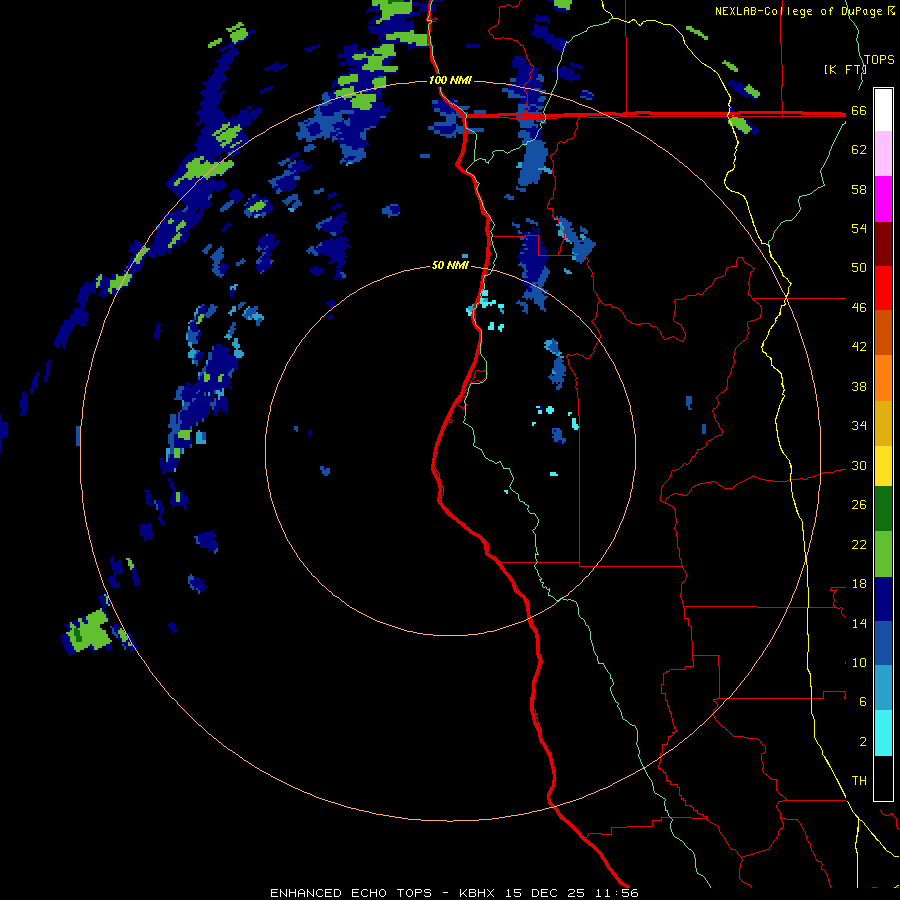Click the "ENHANCED ECHO TOPS" footer title
The width and height of the screenshot is (900, 900).
pos(351,893)
